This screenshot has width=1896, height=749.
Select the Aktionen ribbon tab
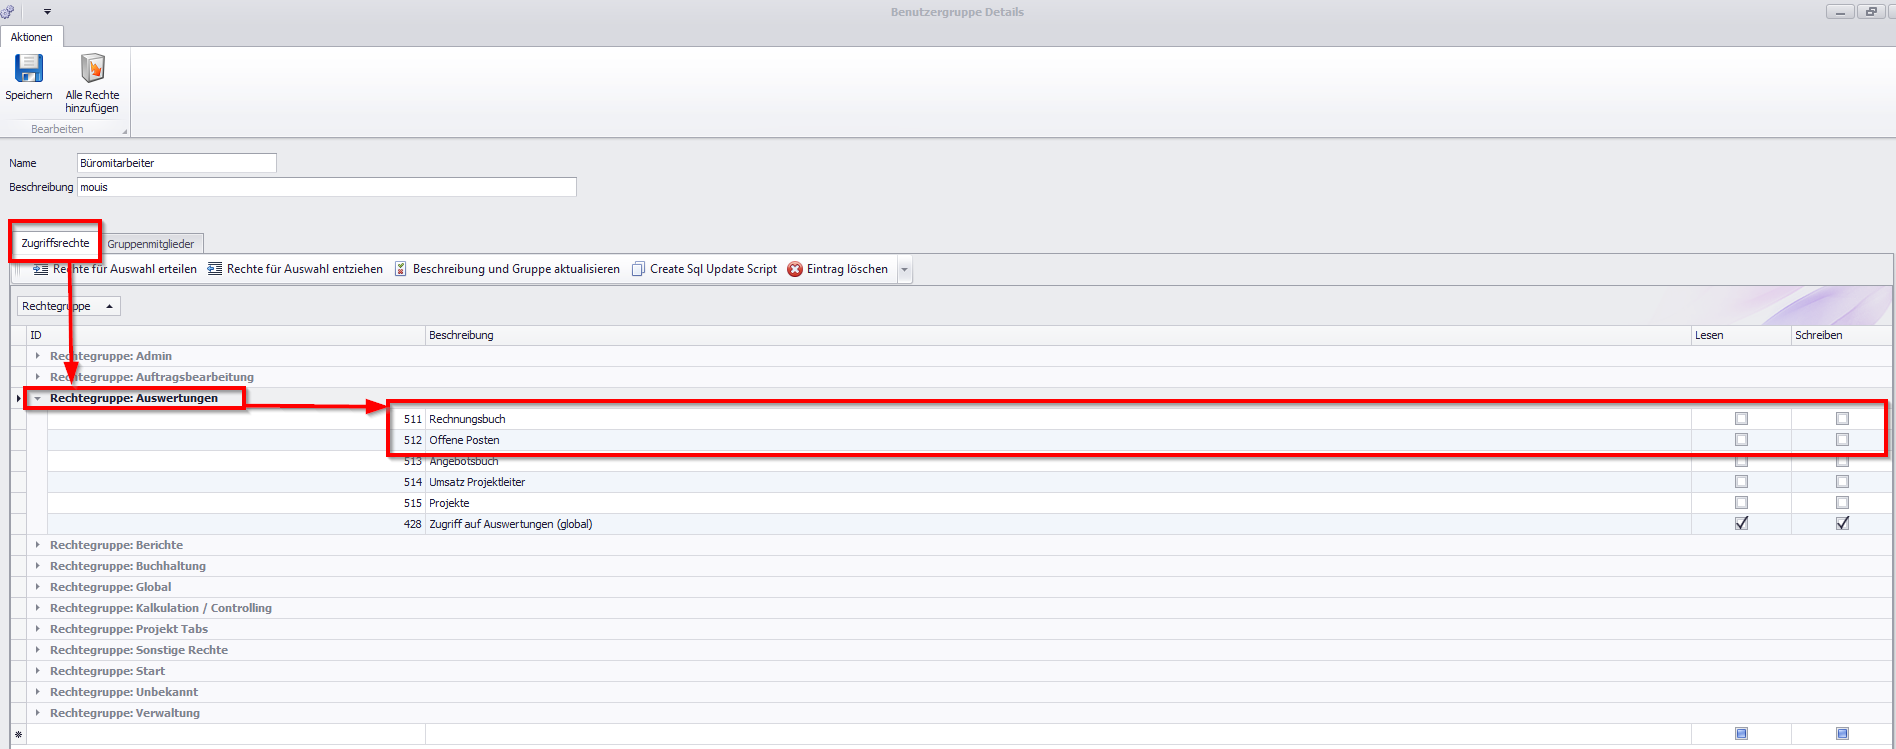[x=32, y=37]
